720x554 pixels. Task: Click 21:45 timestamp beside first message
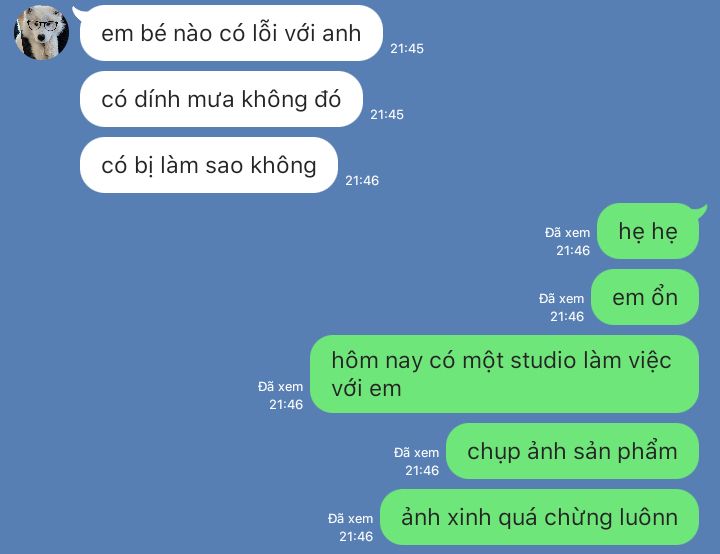click(407, 49)
